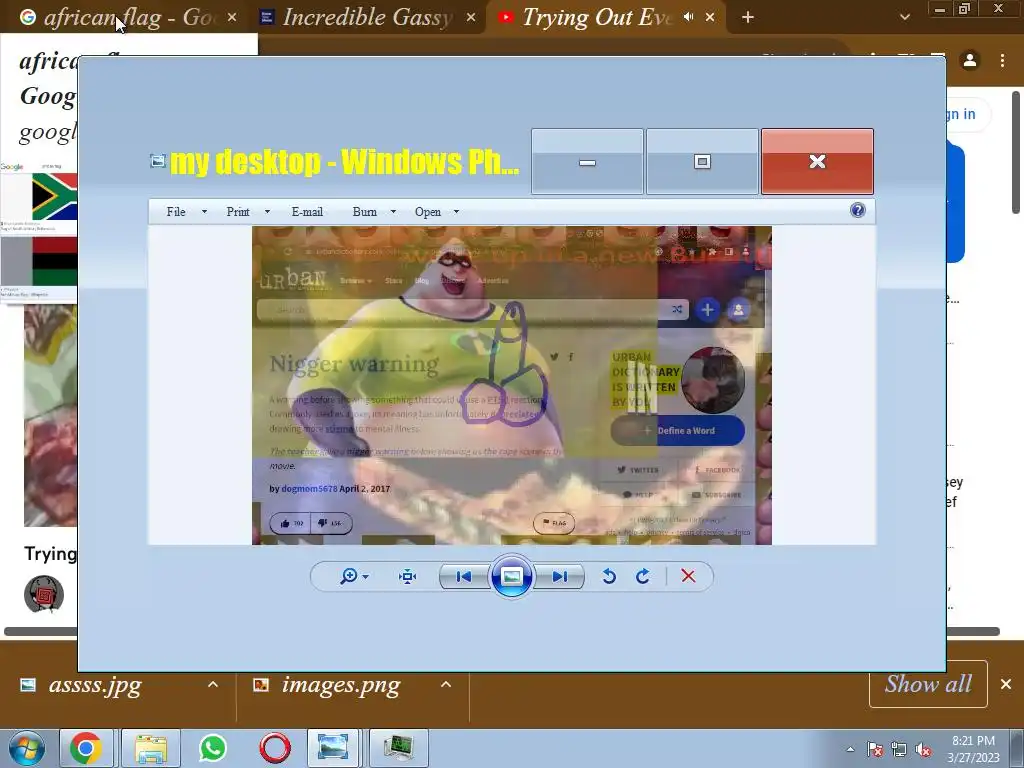Delete the picture with the red X
This screenshot has height=768, width=1024.
click(x=688, y=576)
